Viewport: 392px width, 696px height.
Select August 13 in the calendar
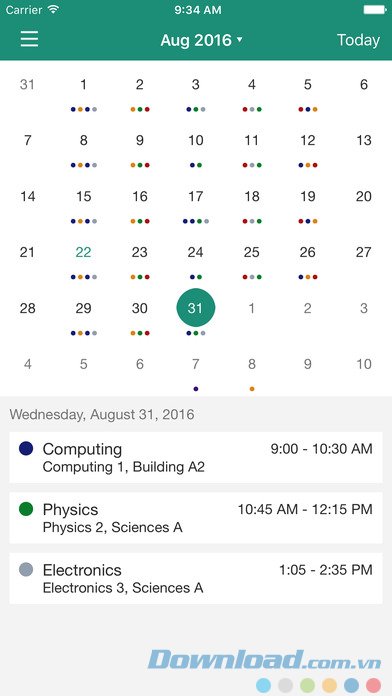tap(364, 140)
